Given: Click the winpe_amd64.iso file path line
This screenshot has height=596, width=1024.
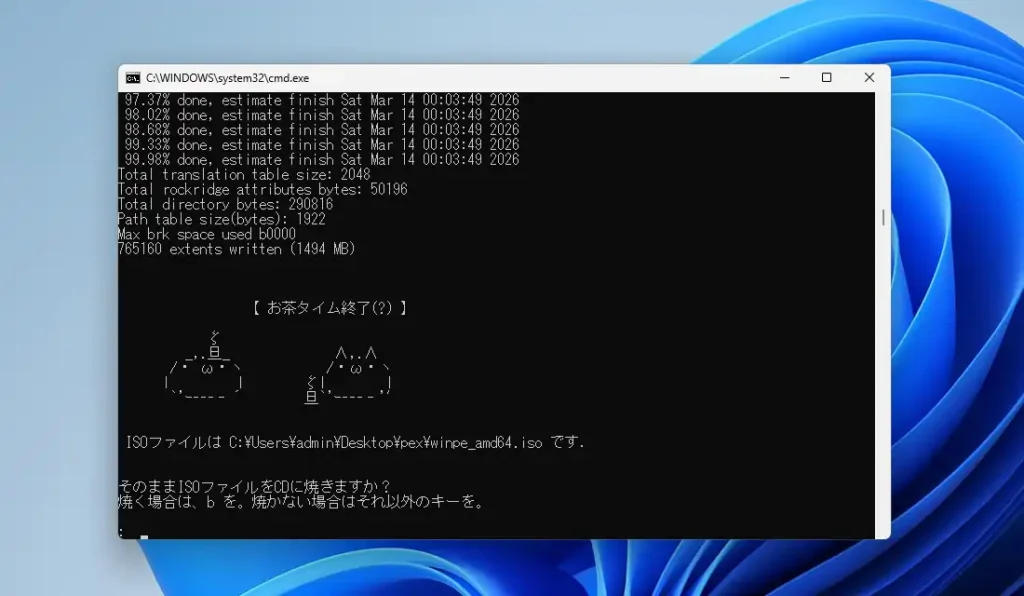Looking at the screenshot, I should (355, 442).
